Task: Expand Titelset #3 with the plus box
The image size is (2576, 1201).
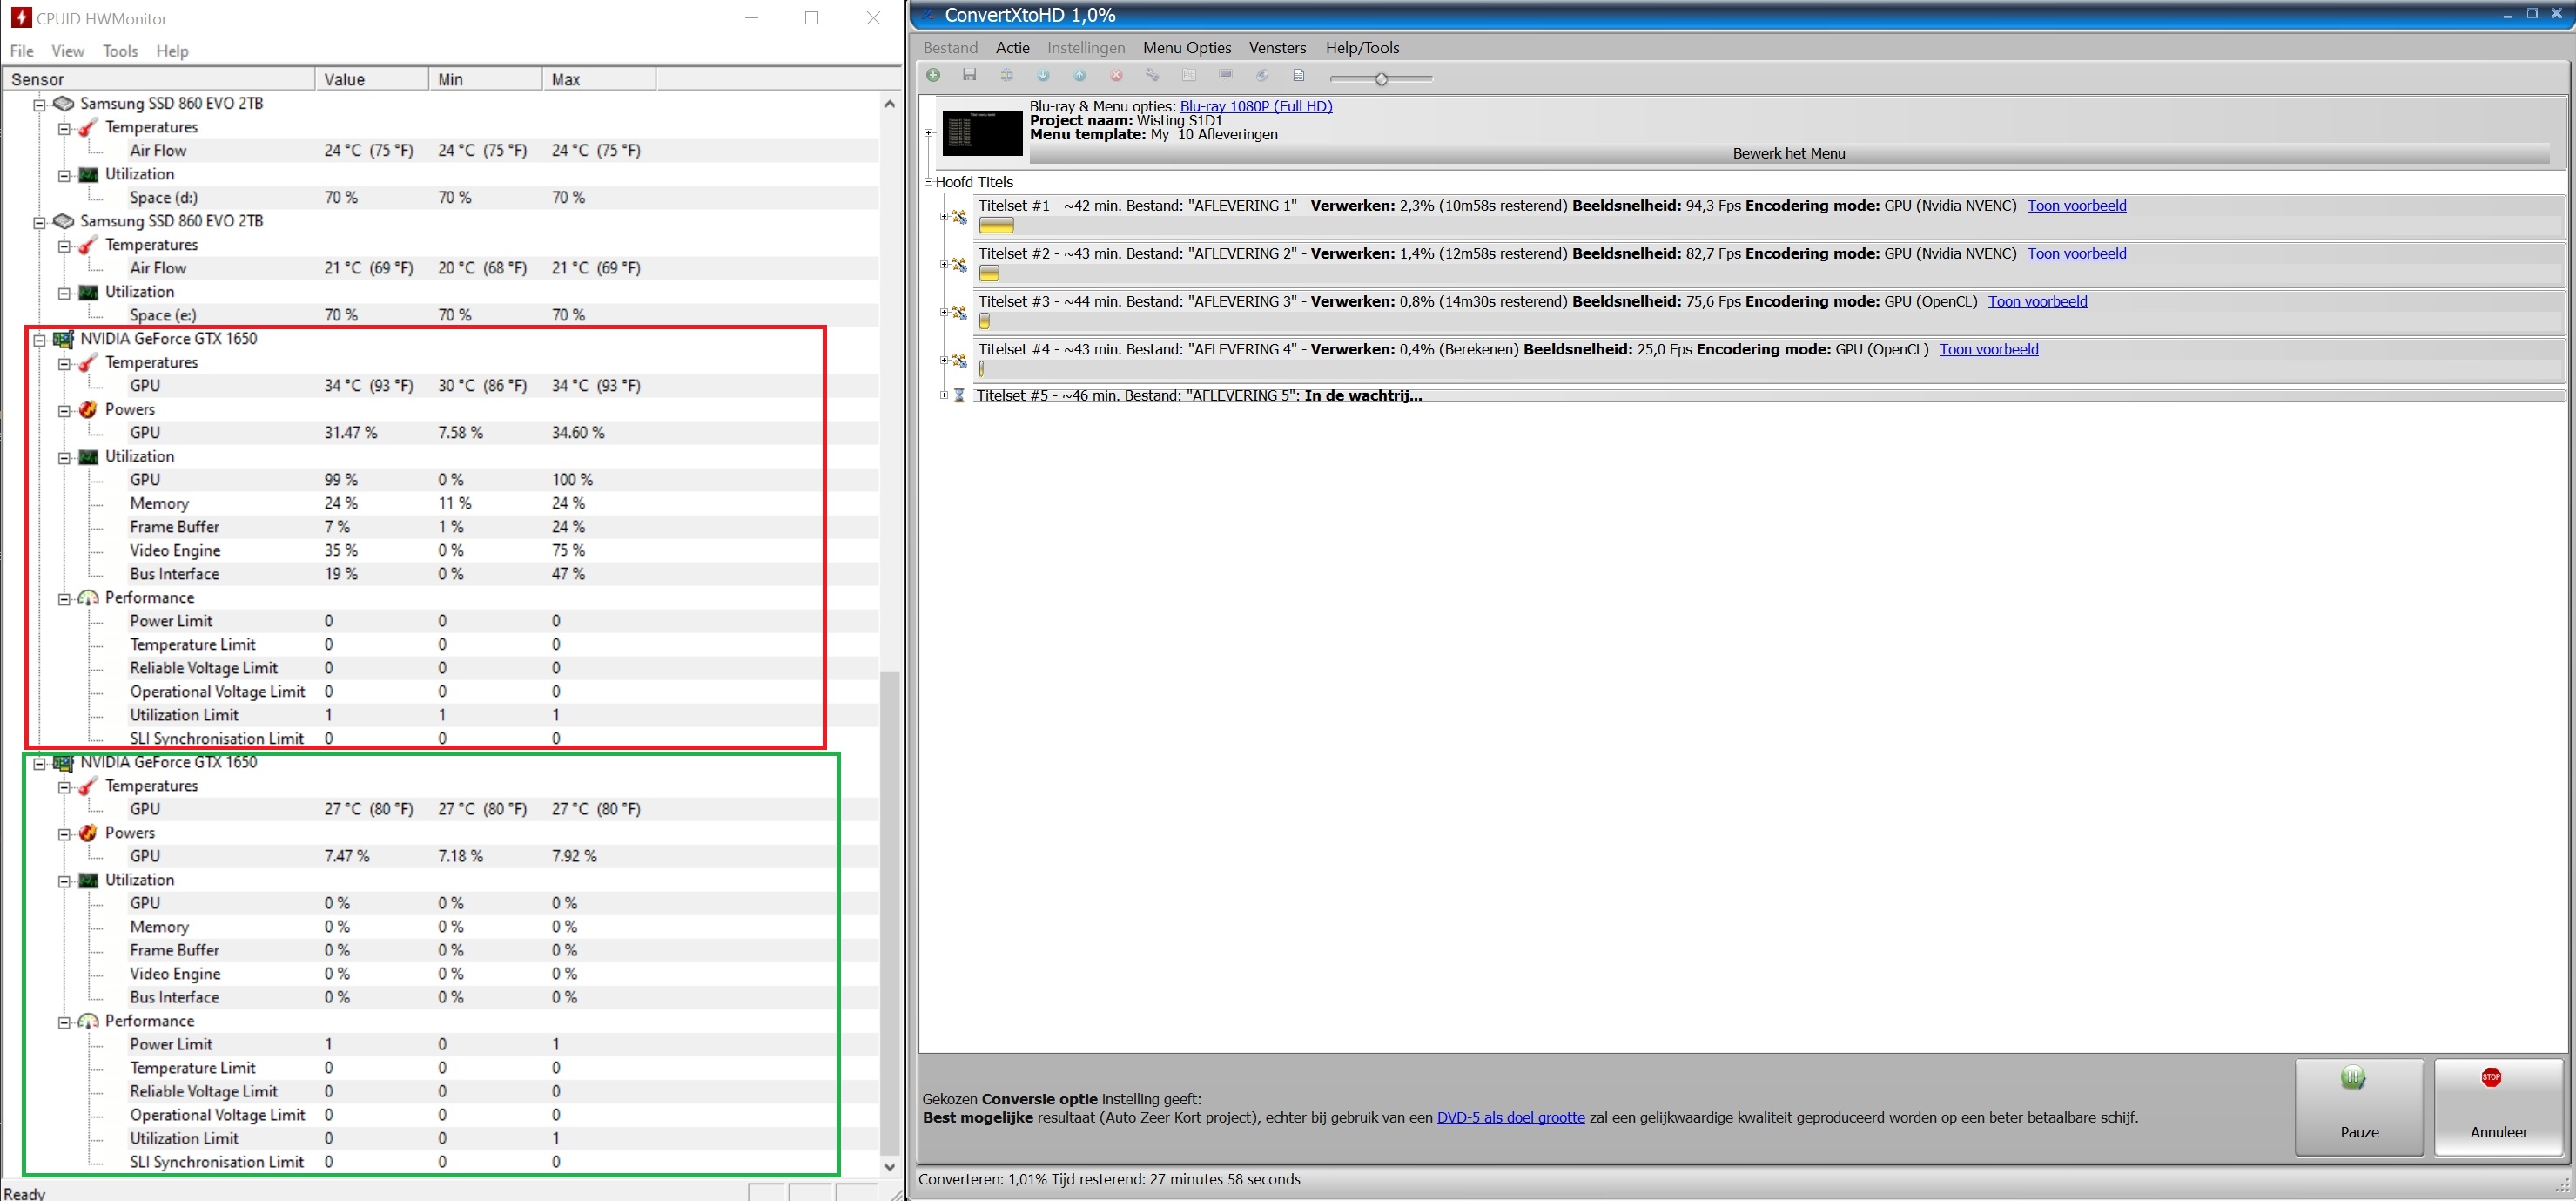Action: point(944,312)
